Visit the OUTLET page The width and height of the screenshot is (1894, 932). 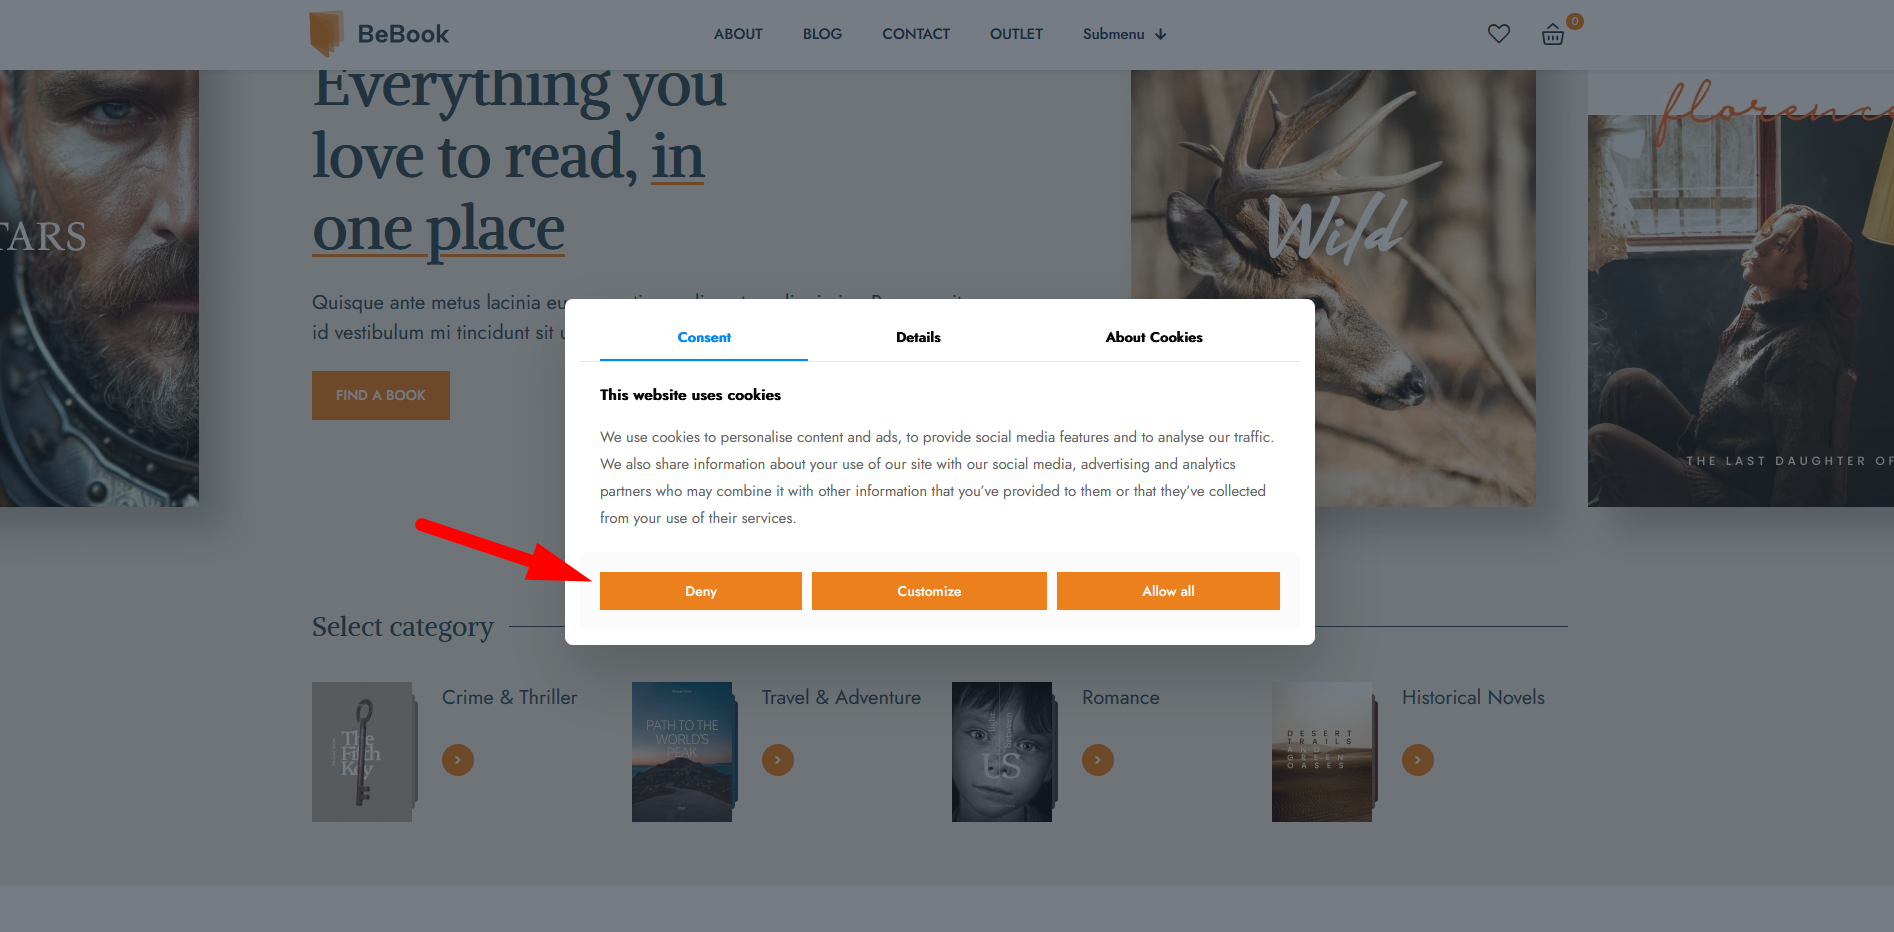tap(1016, 34)
